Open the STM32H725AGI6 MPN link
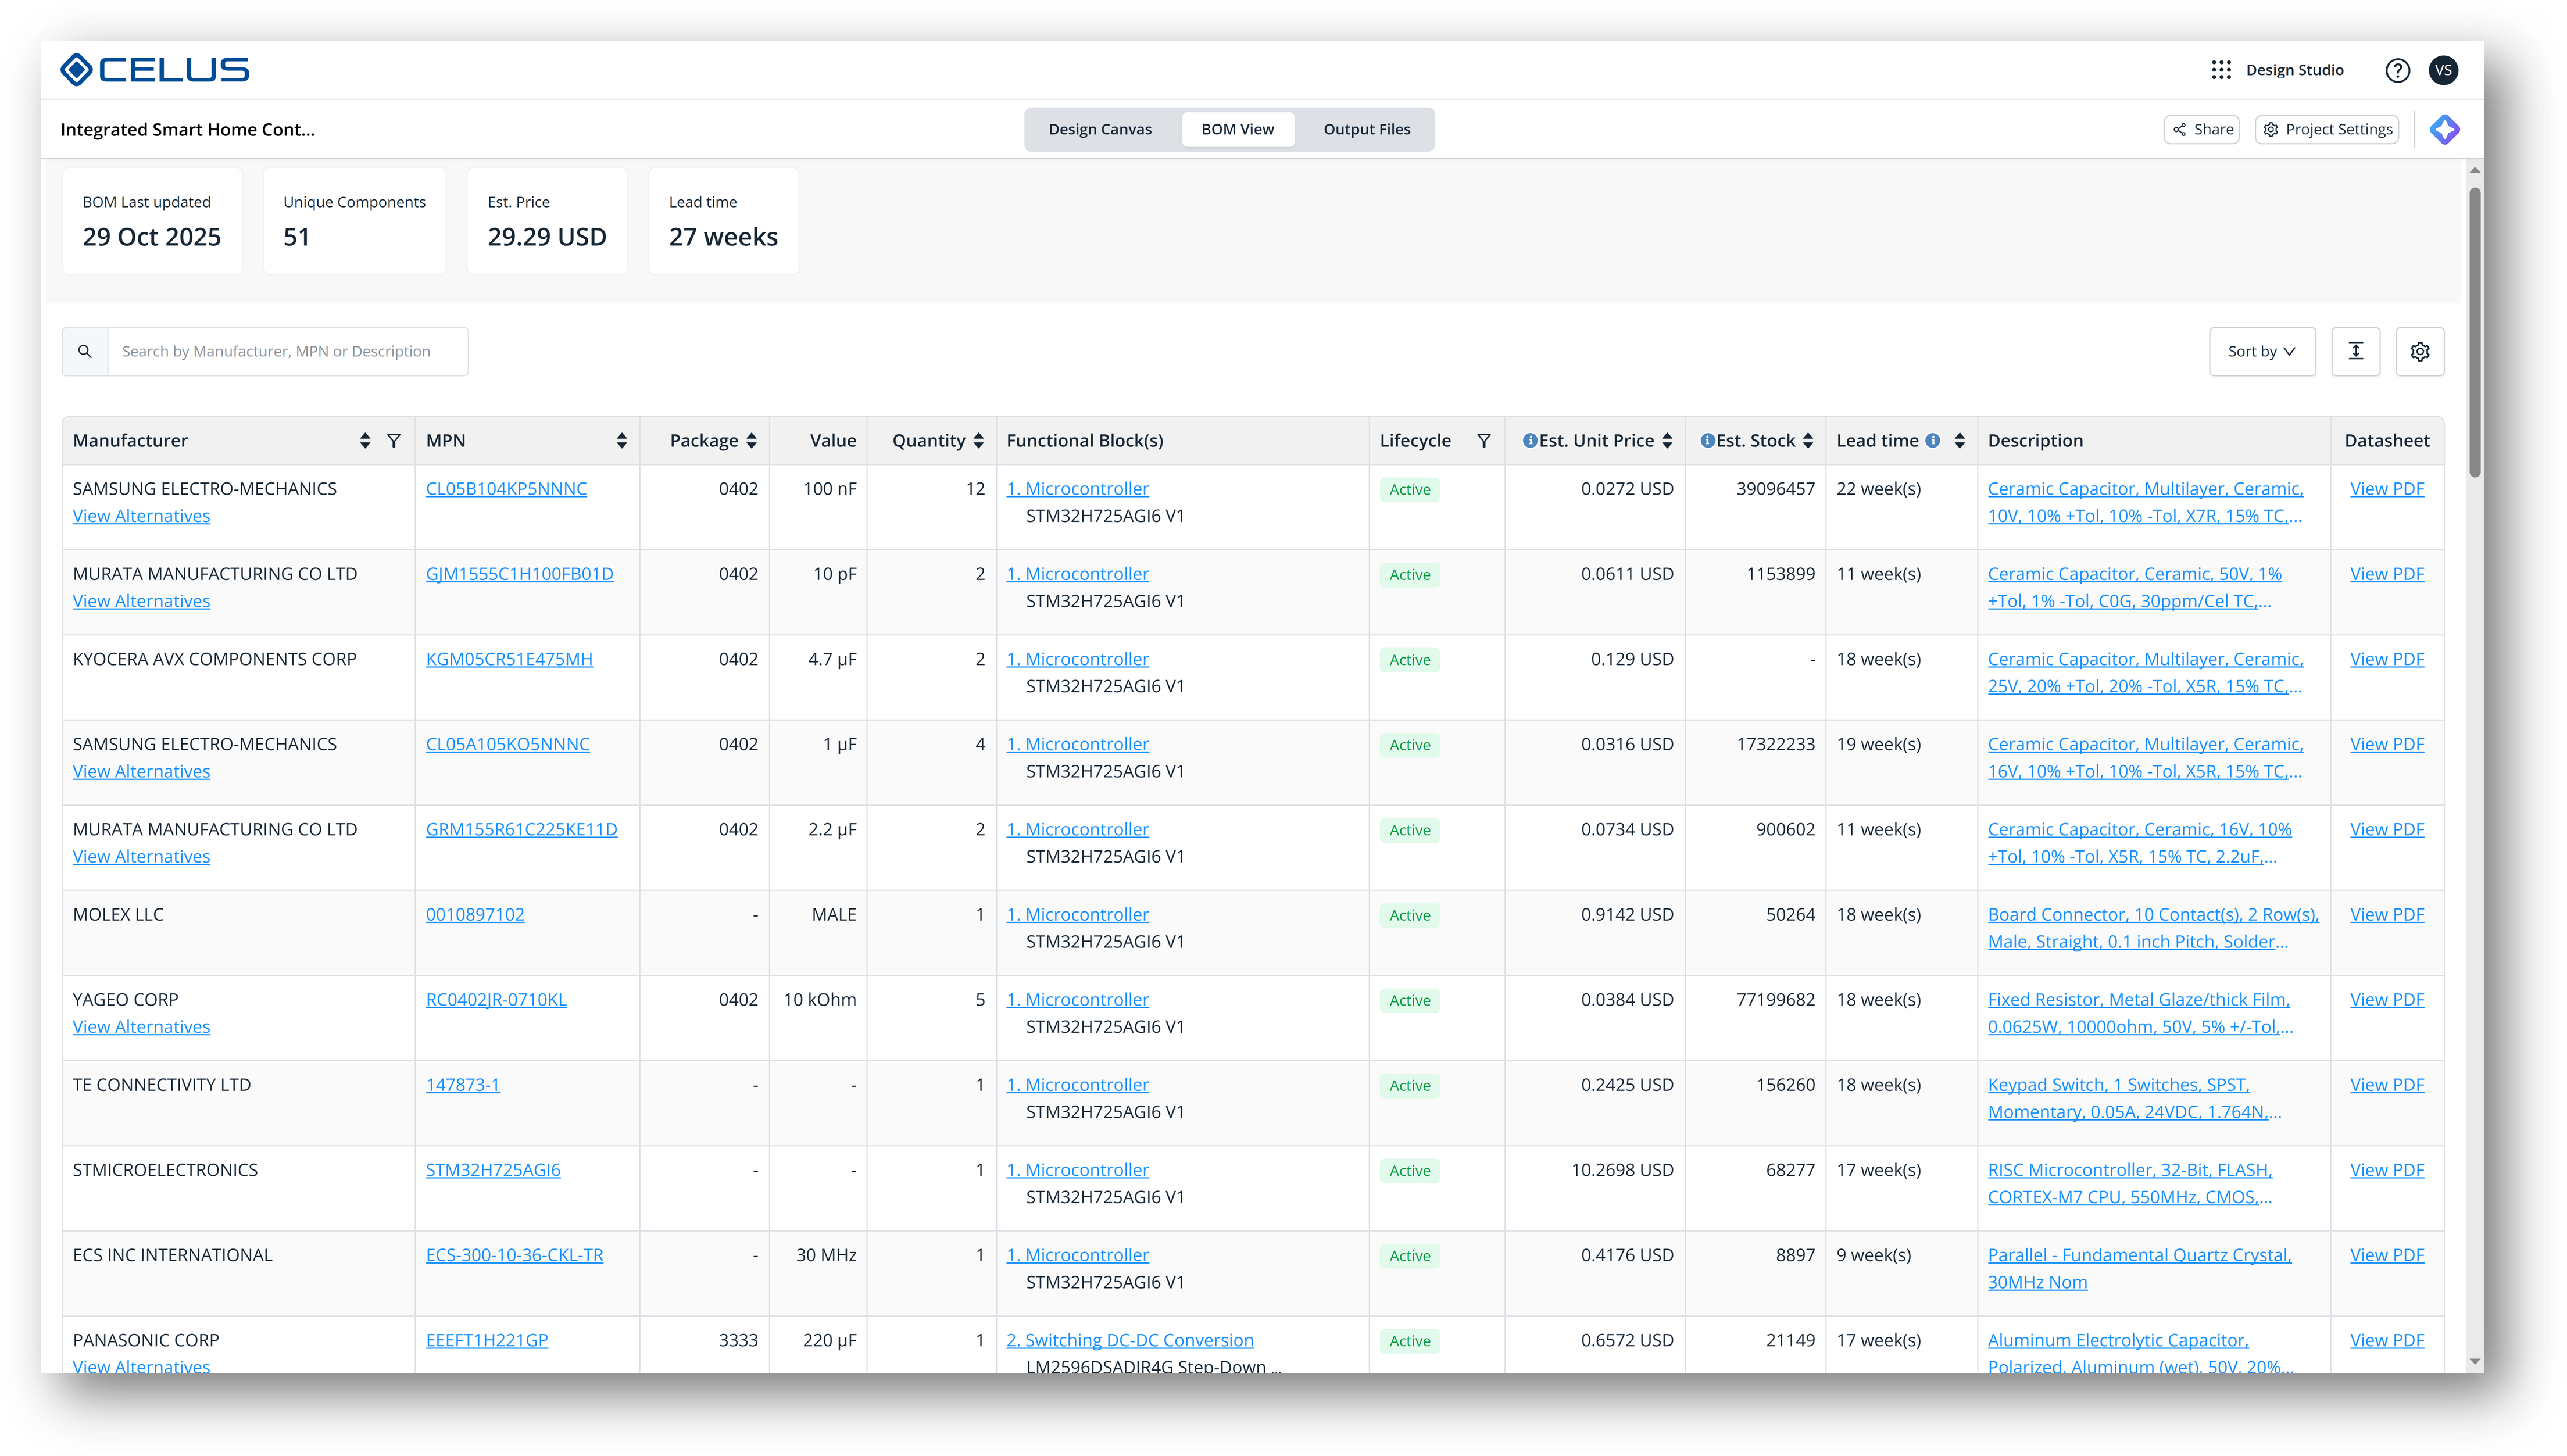The width and height of the screenshot is (2567, 1456). coord(493,1170)
